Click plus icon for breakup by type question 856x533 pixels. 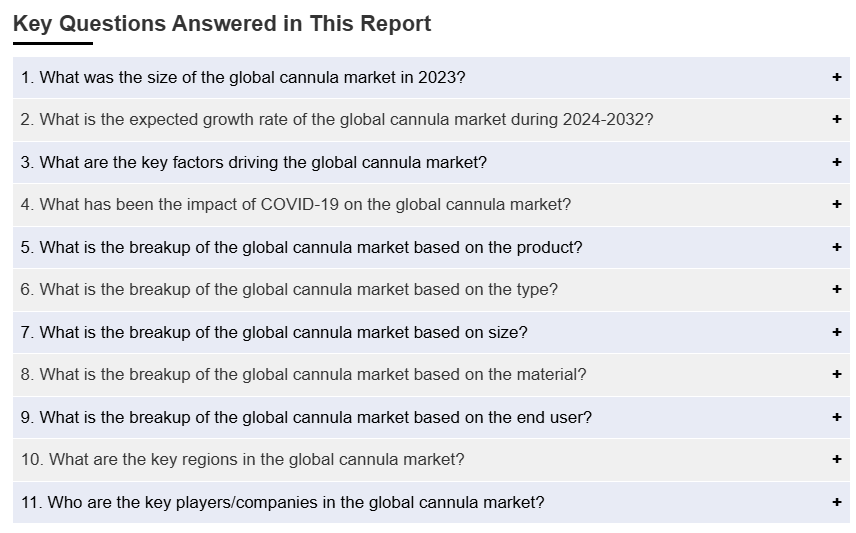(x=837, y=289)
